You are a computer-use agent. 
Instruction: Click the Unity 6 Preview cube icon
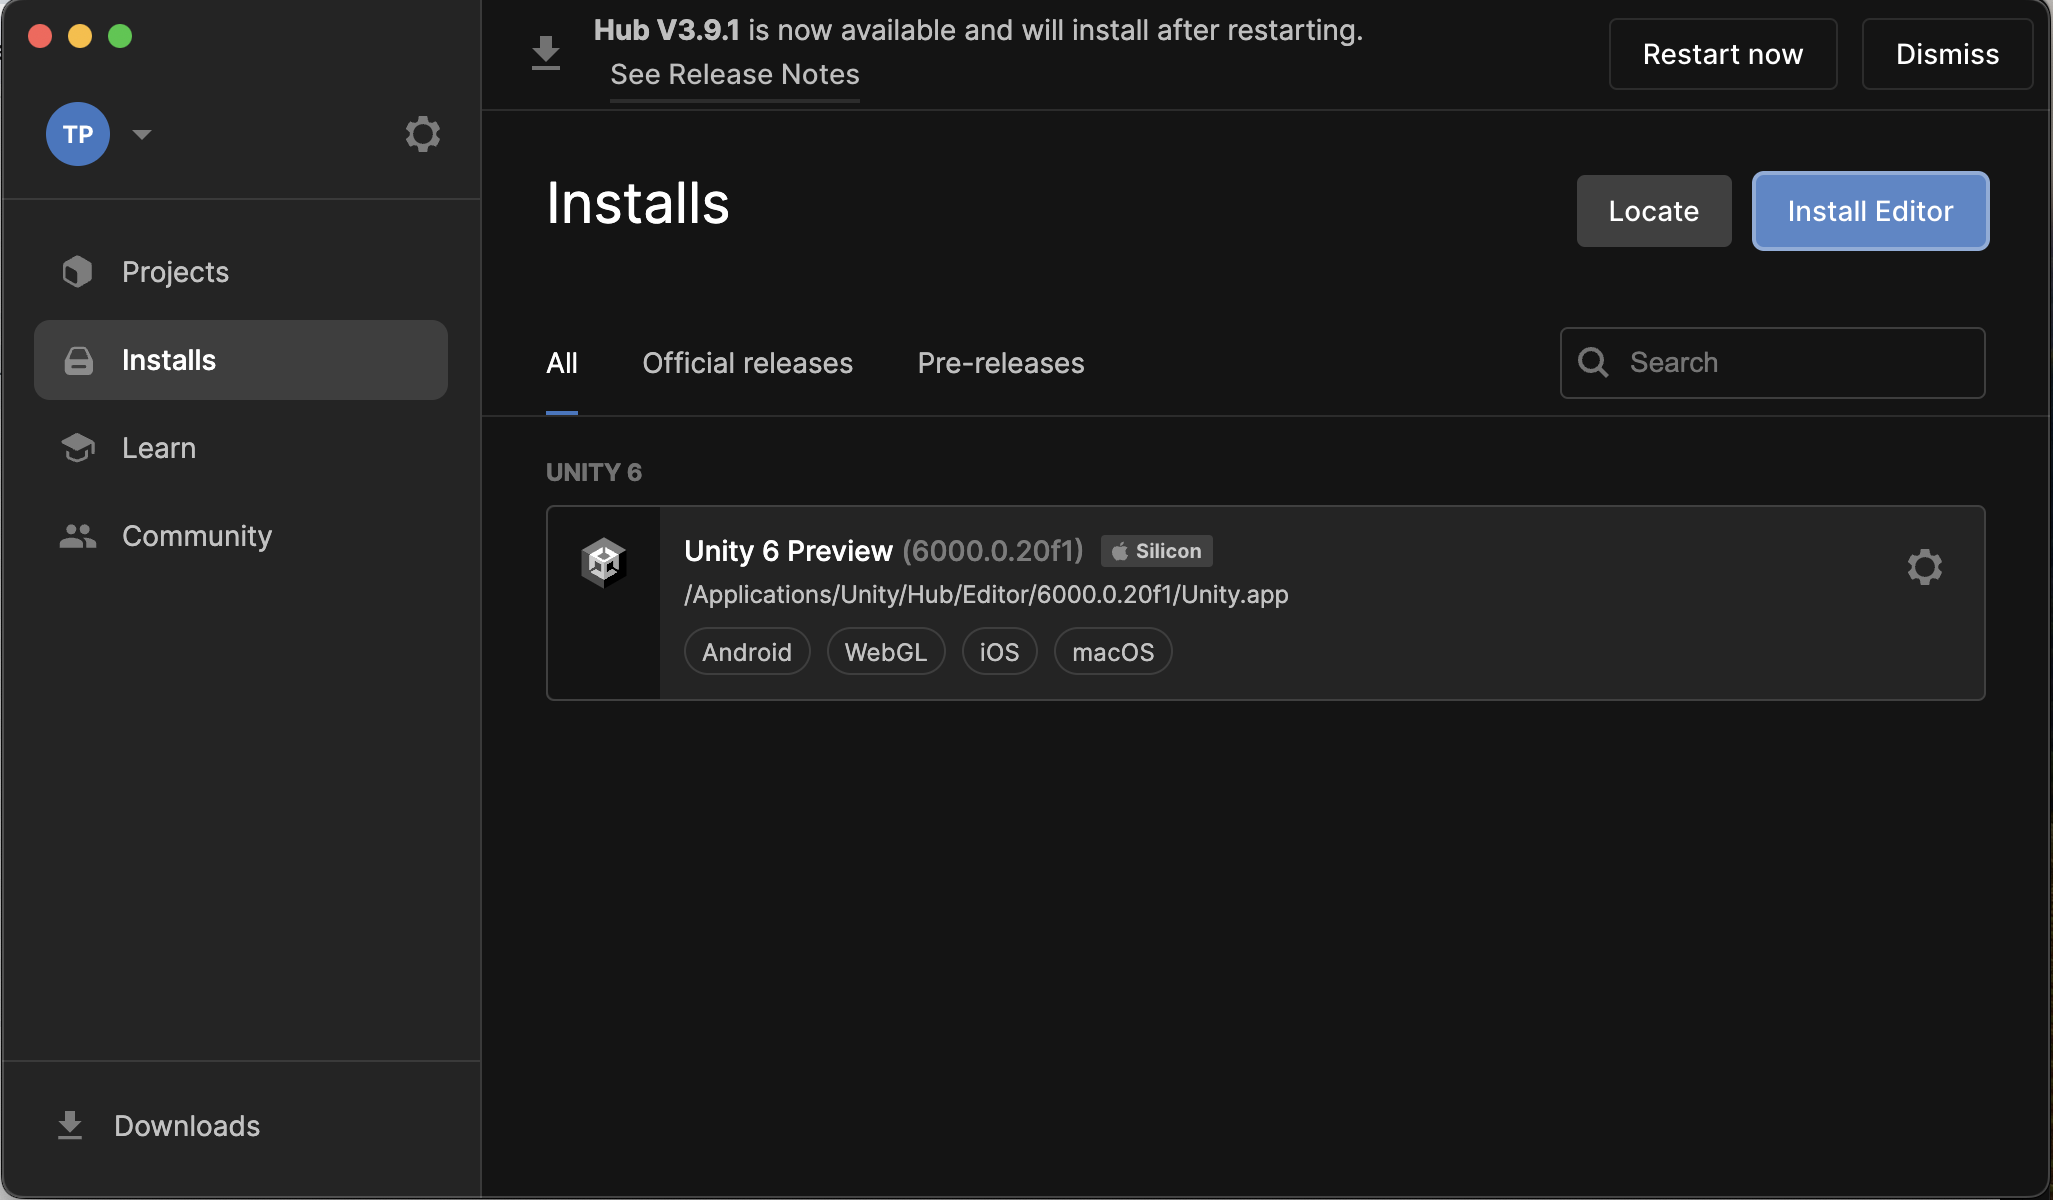coord(604,563)
